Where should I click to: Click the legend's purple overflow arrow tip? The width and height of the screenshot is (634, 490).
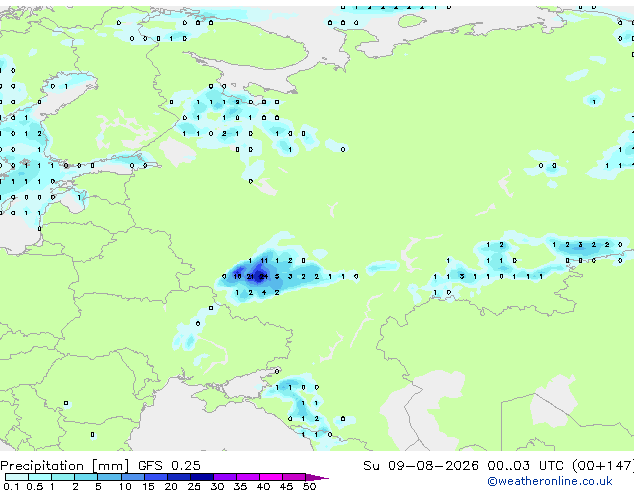(x=319, y=477)
